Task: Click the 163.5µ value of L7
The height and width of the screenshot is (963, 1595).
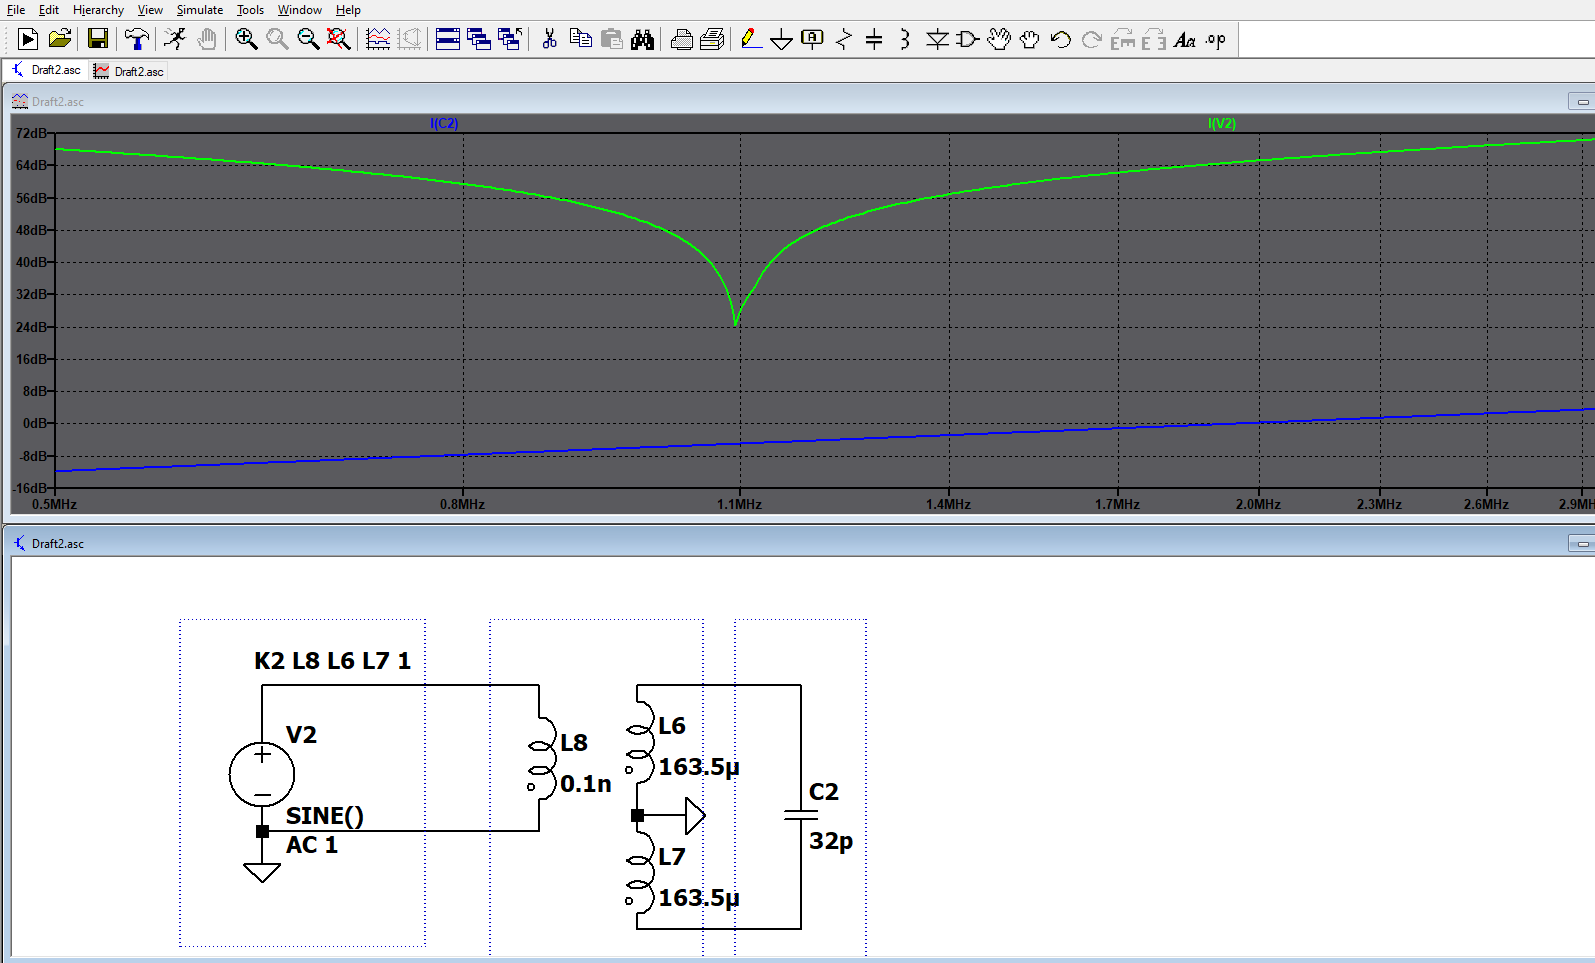Action: coord(698,898)
